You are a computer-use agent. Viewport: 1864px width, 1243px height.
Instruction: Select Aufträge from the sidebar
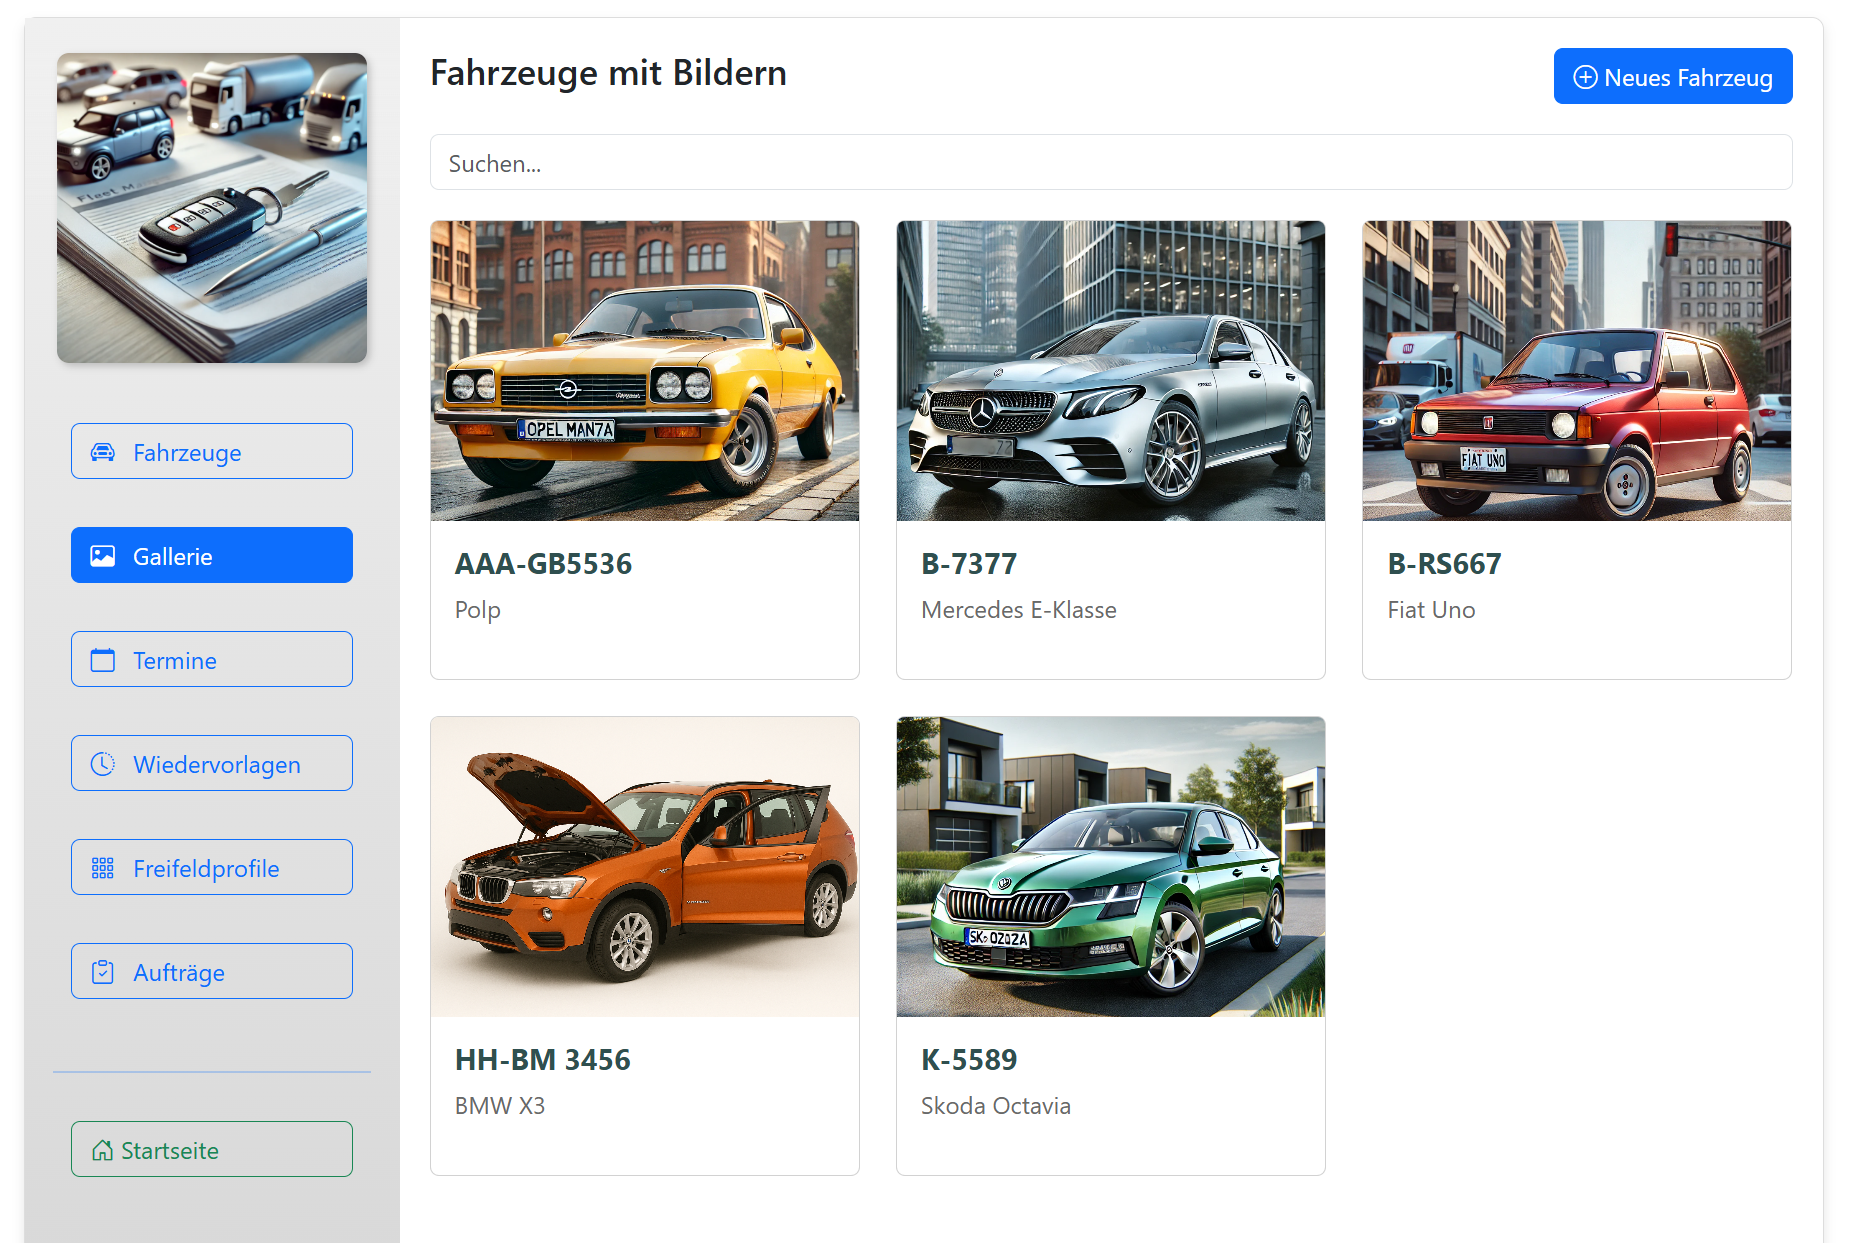pyautogui.click(x=212, y=972)
